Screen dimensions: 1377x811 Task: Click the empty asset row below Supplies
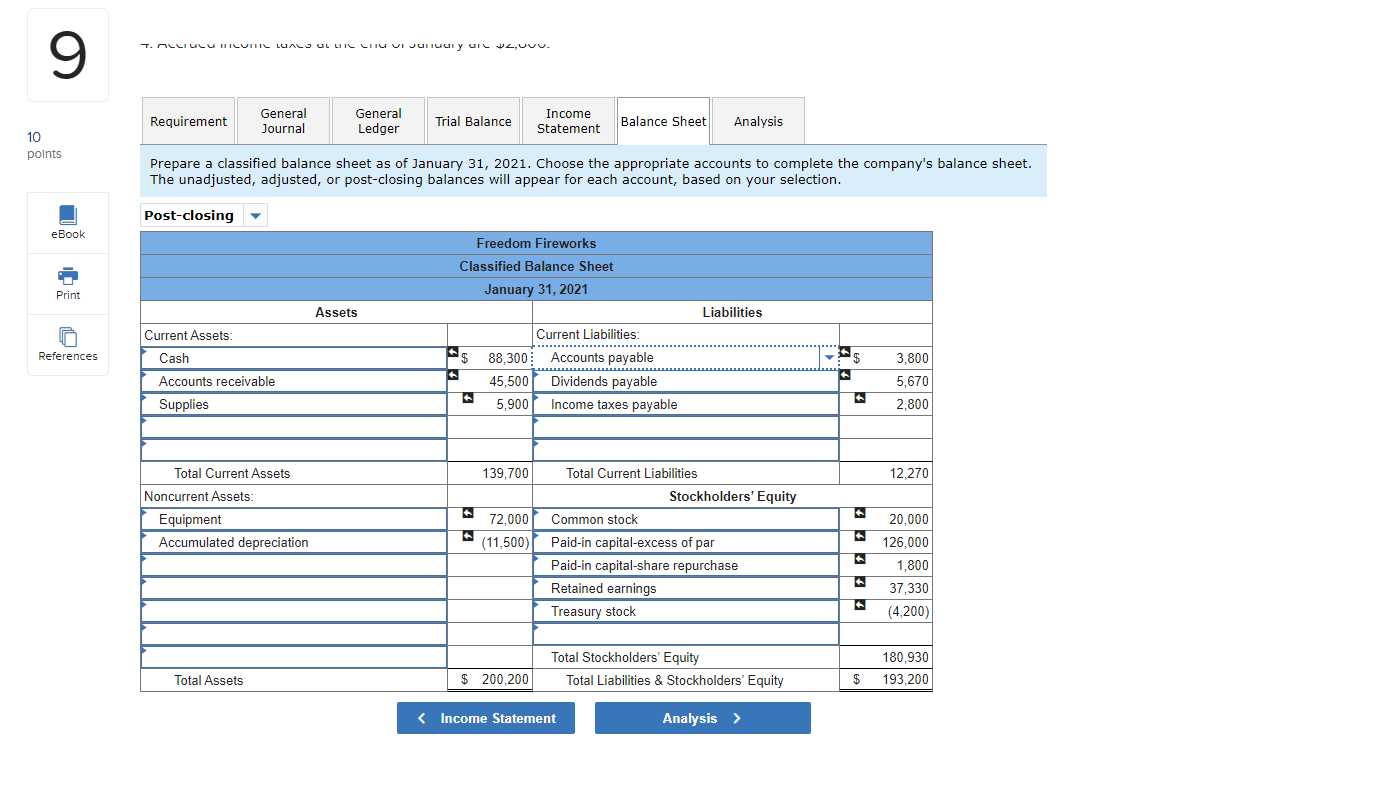(294, 427)
